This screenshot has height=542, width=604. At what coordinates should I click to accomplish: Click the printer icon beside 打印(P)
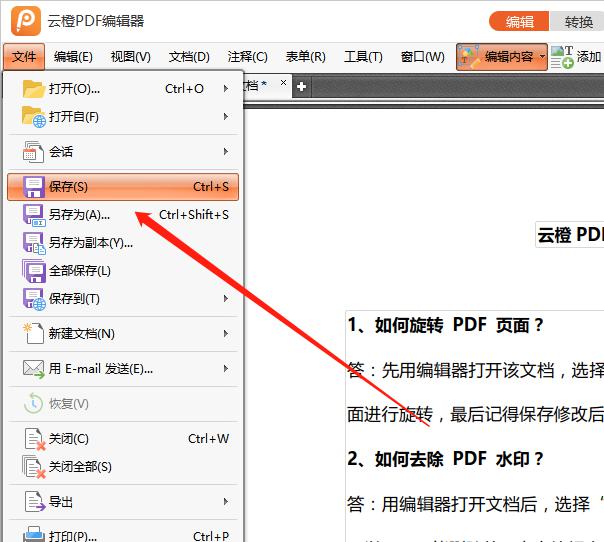point(34,535)
